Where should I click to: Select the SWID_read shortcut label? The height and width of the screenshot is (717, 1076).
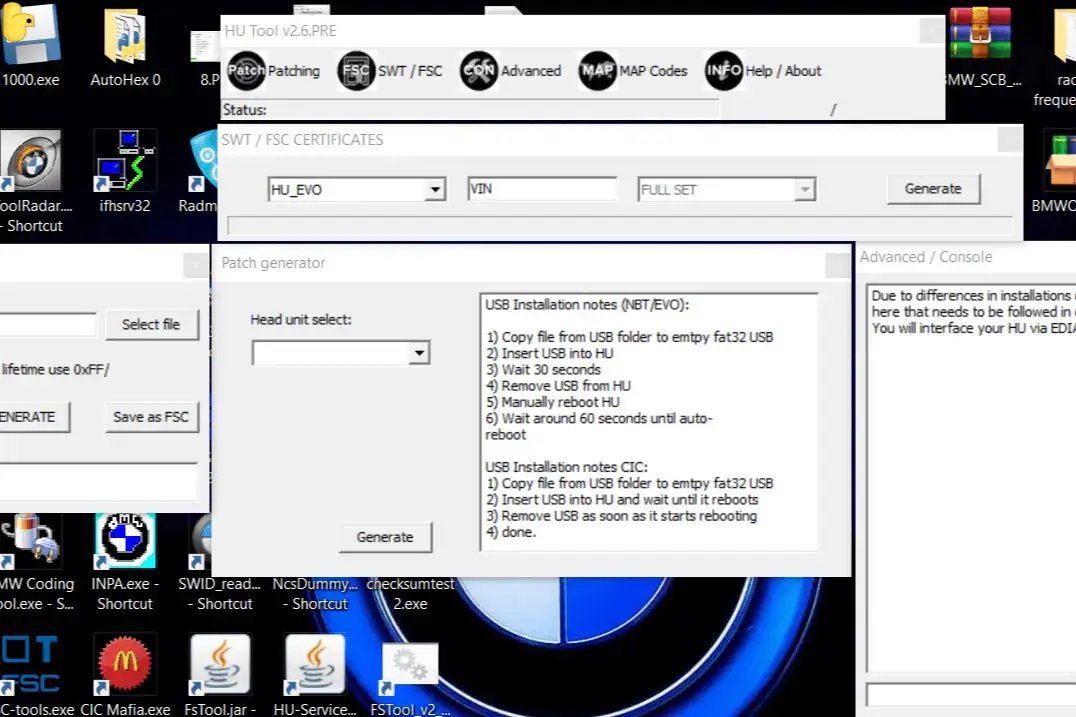[220, 593]
